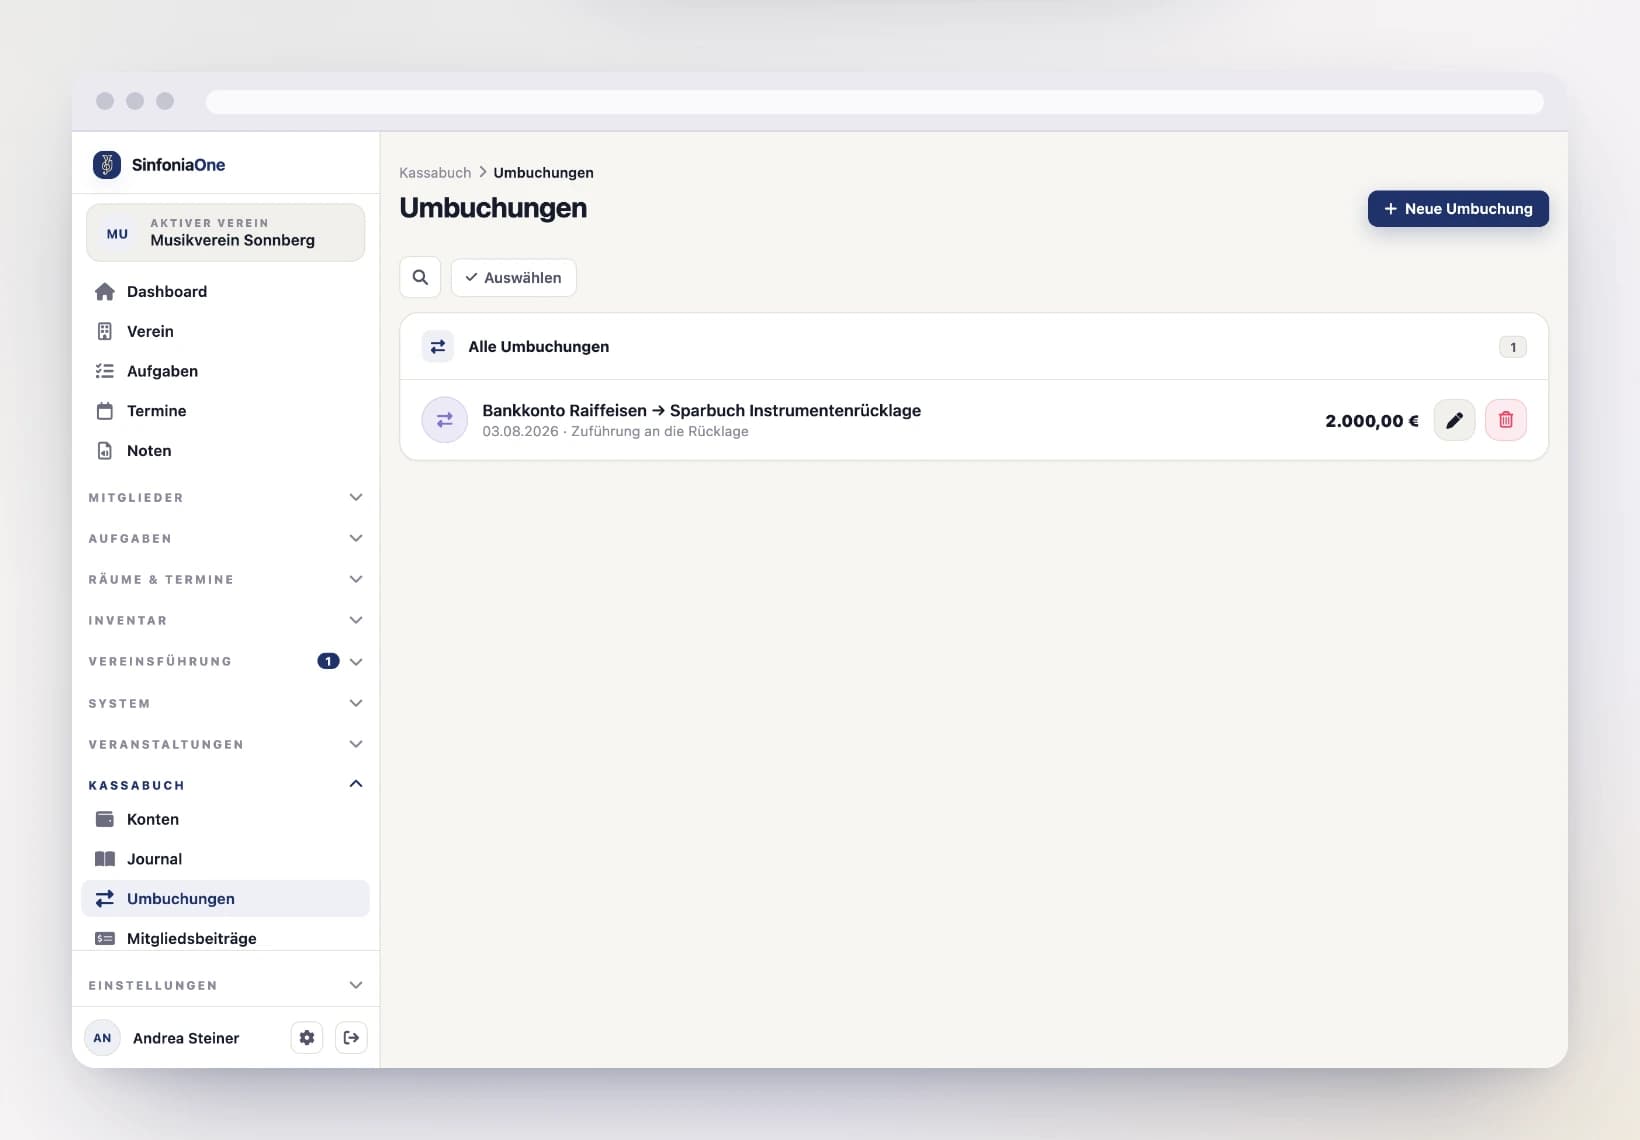The width and height of the screenshot is (1640, 1140).
Task: Click the 2.000,00 € amount
Action: click(x=1371, y=421)
